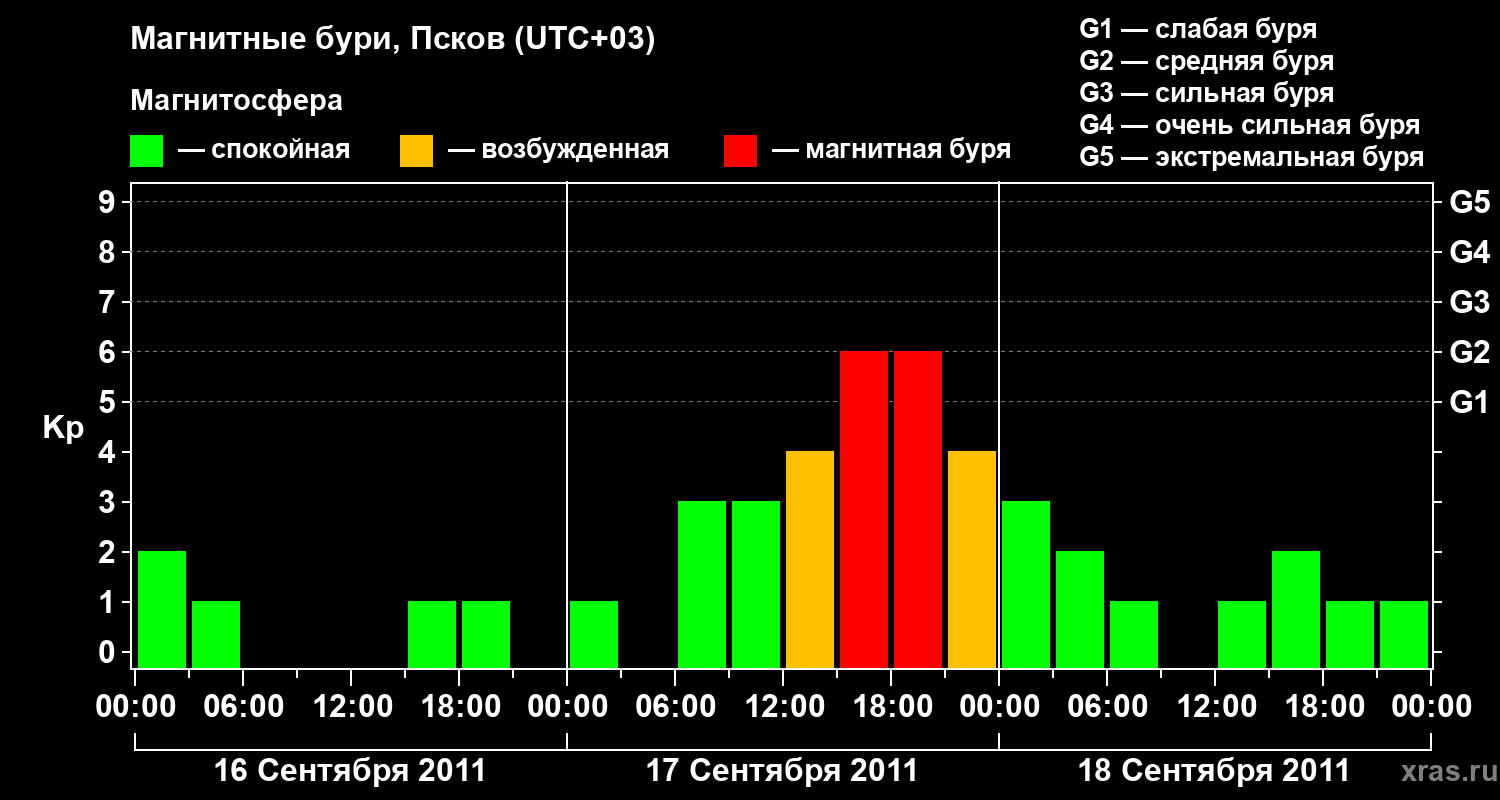Click the yellow bar starting 12:00 on 17 Сентября
Image resolution: width=1500 pixels, height=800 pixels.
[810, 560]
